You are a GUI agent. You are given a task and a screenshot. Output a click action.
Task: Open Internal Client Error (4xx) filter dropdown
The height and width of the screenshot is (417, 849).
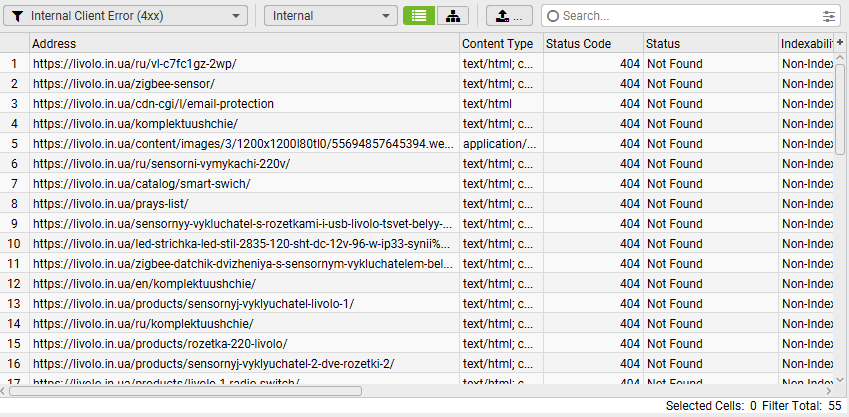[126, 16]
